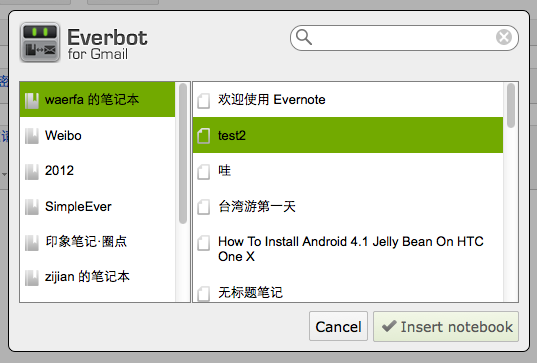Focus the search input field
Viewport: 537px width, 363px height.
(404, 38)
